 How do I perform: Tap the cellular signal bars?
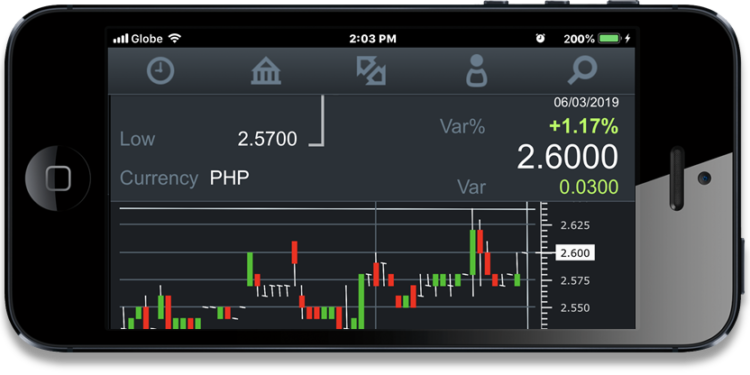pos(121,39)
